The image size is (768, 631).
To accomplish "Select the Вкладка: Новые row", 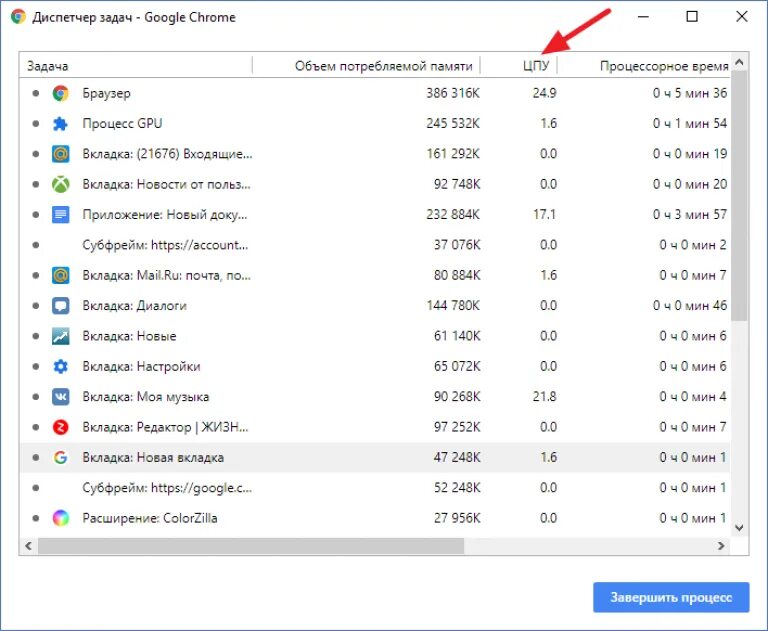I will tap(375, 336).
